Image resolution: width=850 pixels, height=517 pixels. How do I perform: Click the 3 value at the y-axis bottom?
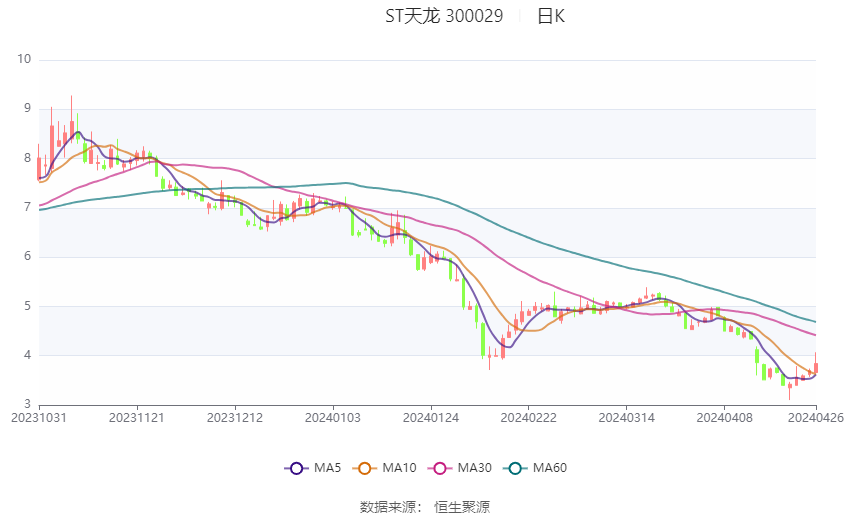pyautogui.click(x=28, y=404)
